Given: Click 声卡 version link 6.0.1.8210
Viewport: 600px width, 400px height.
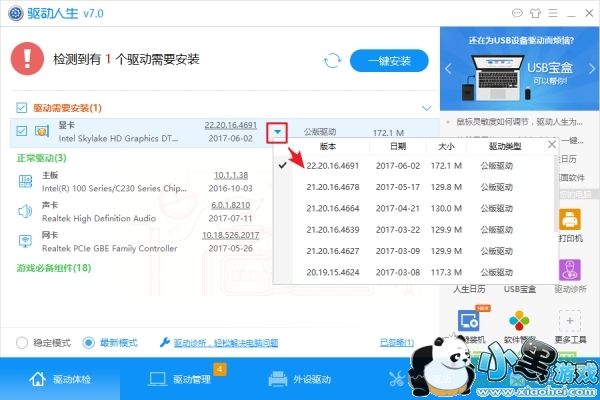Looking at the screenshot, I should pos(231,205).
